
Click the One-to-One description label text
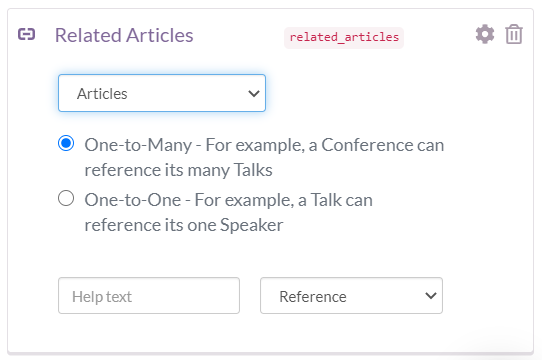[228, 212]
